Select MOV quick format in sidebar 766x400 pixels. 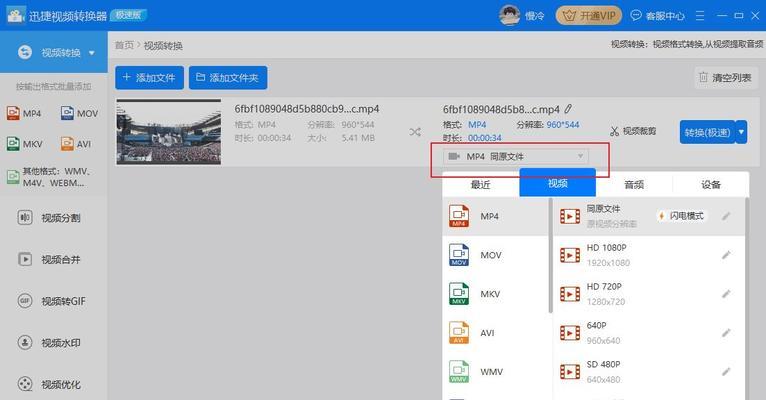(x=80, y=113)
